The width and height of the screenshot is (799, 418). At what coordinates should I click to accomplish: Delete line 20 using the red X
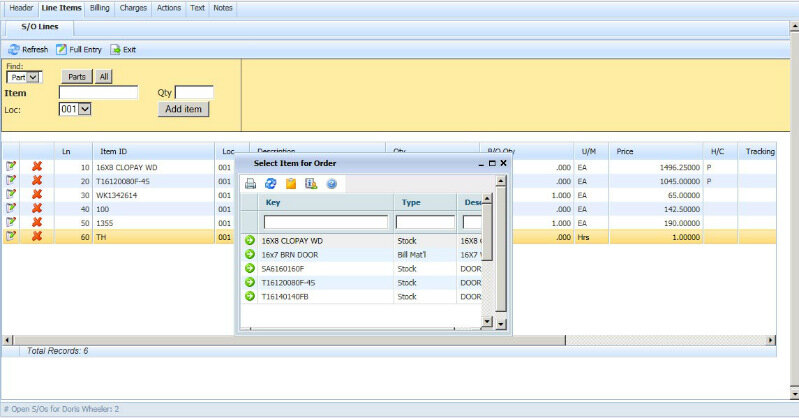[x=37, y=180]
